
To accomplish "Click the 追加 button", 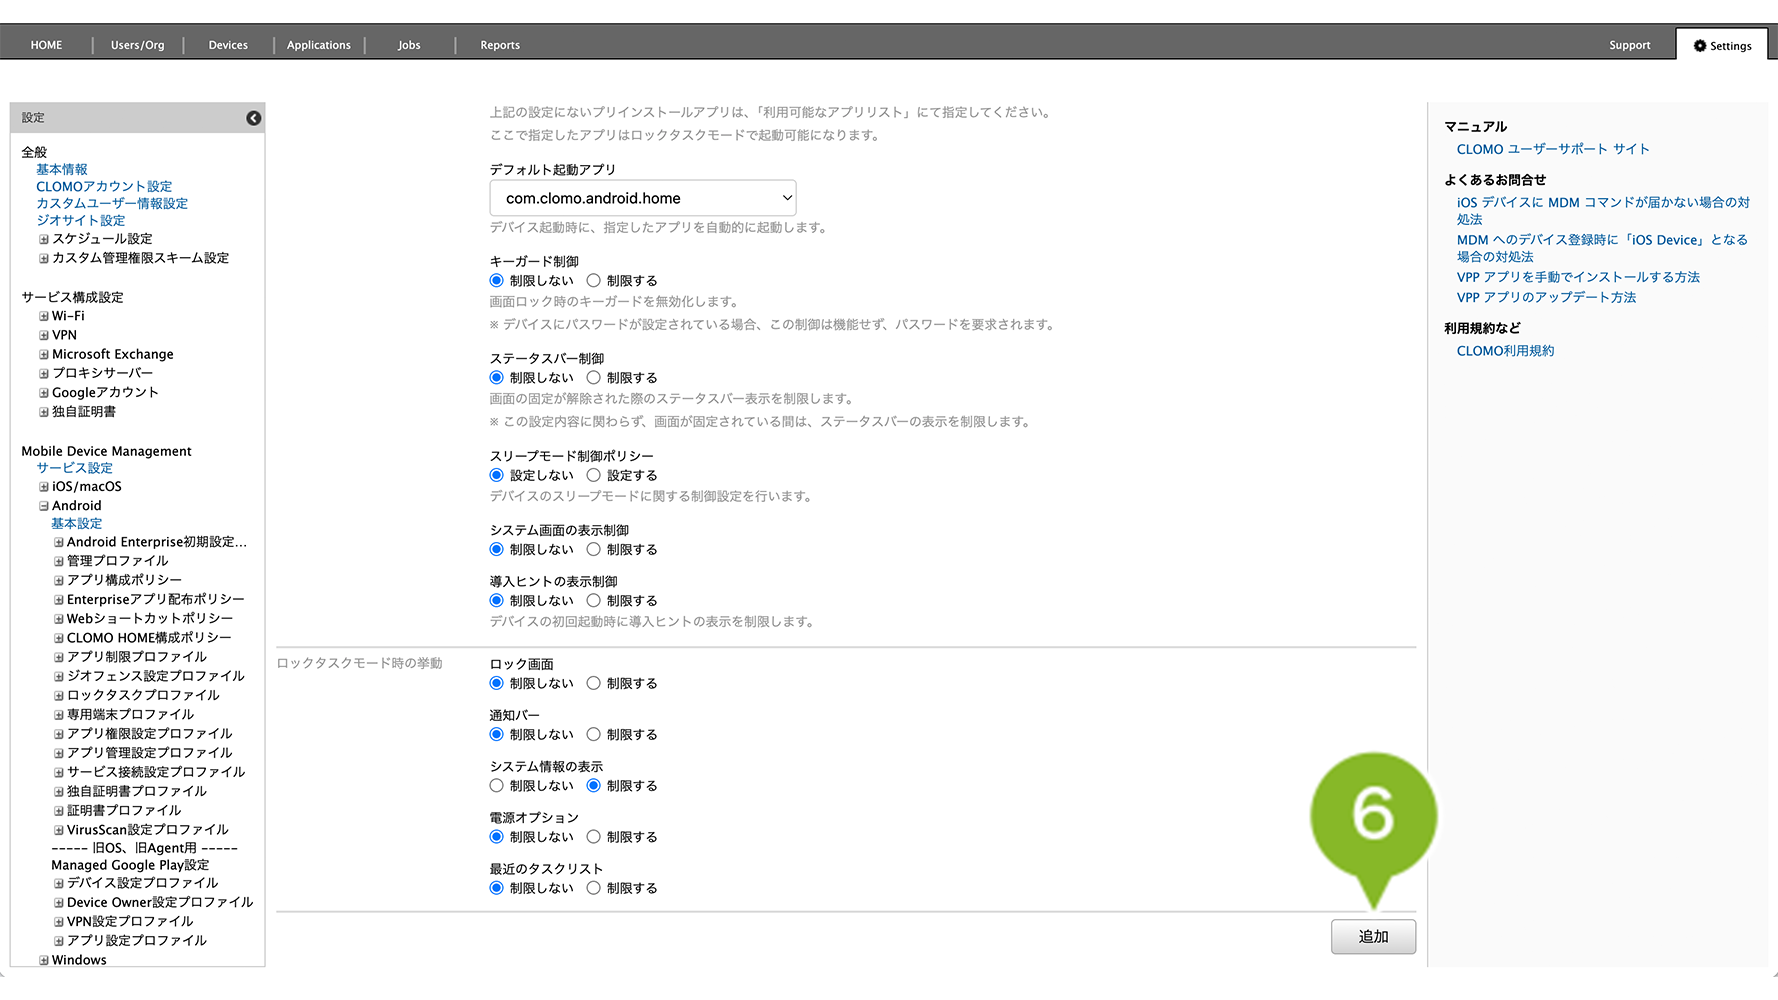I will pos(1373,937).
